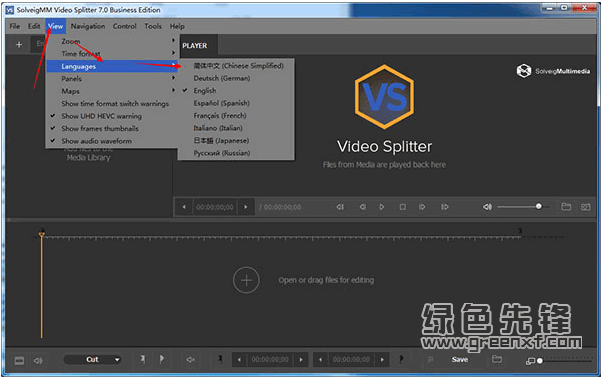Image resolution: width=601 pixels, height=377 pixels.
Task: Expand the Zoom submenu
Action: tap(112, 41)
